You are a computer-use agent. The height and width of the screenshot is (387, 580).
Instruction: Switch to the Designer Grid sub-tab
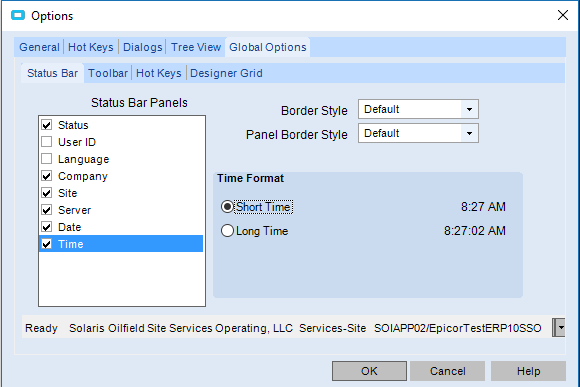pos(226,73)
